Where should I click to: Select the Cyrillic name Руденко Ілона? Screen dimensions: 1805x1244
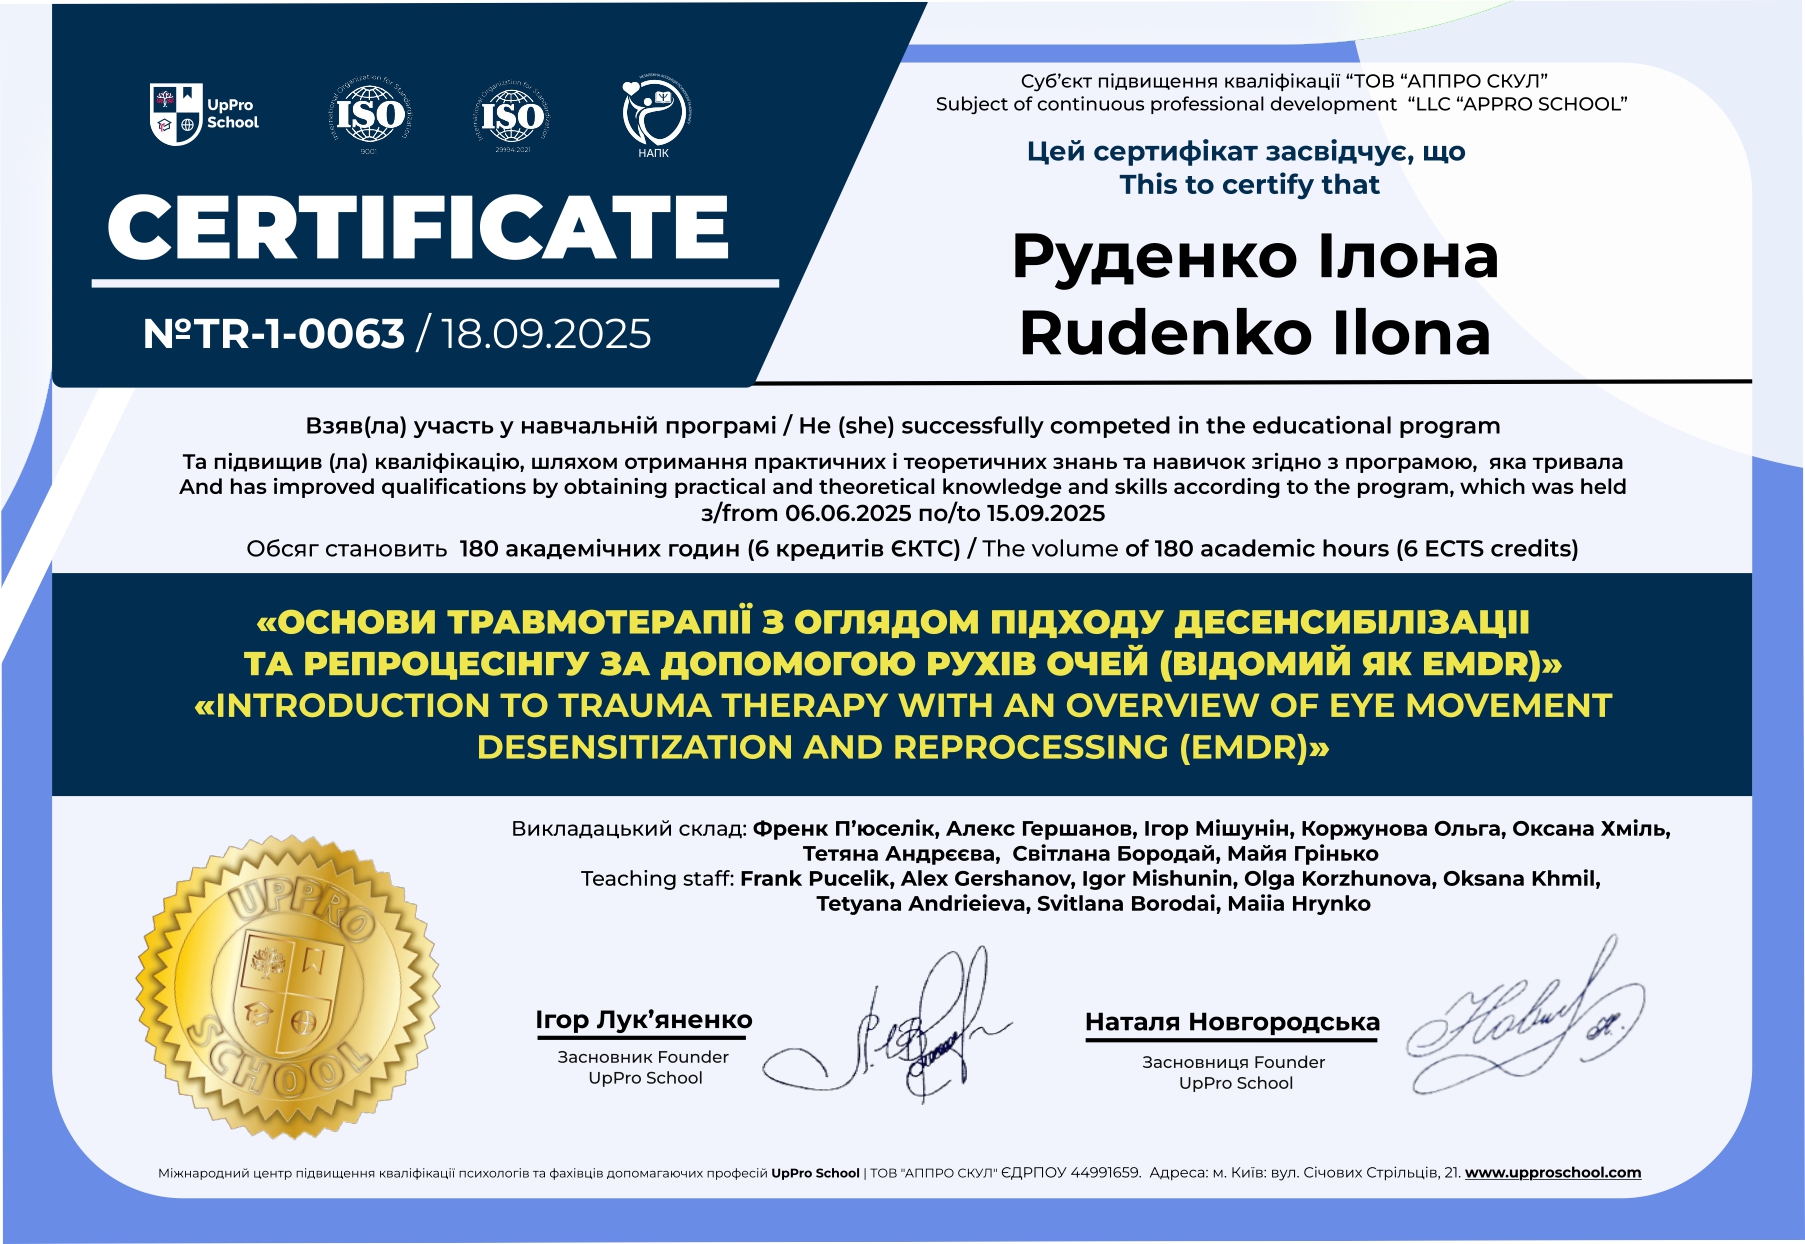1255,257
